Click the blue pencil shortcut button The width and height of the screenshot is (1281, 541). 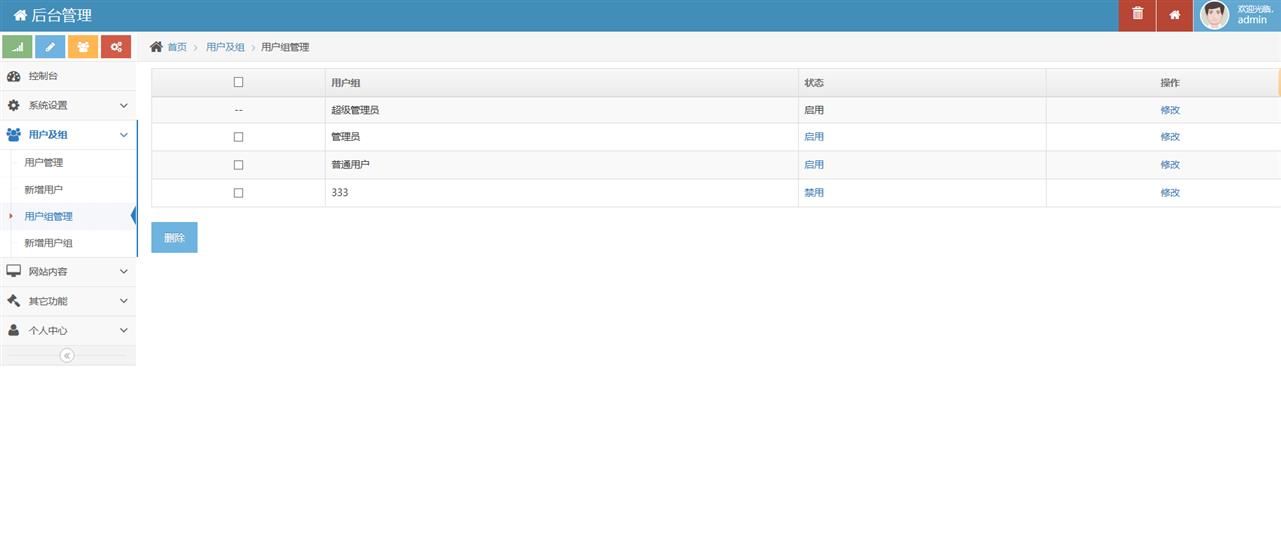click(50, 47)
